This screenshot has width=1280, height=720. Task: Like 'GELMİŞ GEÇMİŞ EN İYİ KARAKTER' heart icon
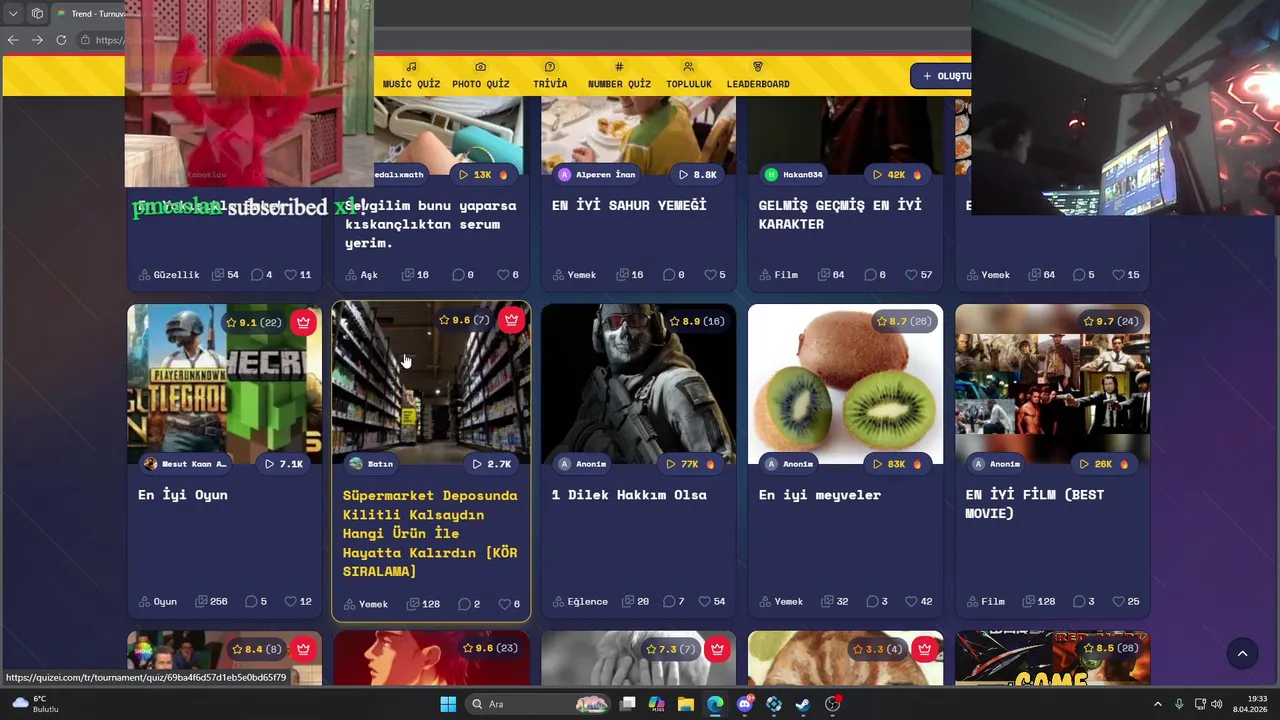click(x=912, y=274)
